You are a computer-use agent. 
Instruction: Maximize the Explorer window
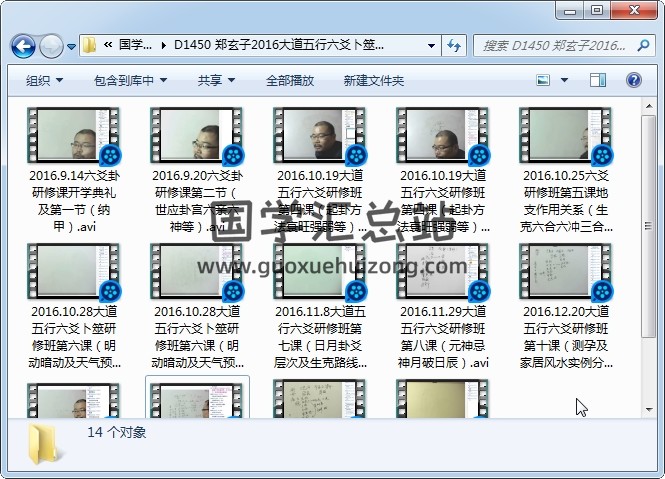(597, 11)
